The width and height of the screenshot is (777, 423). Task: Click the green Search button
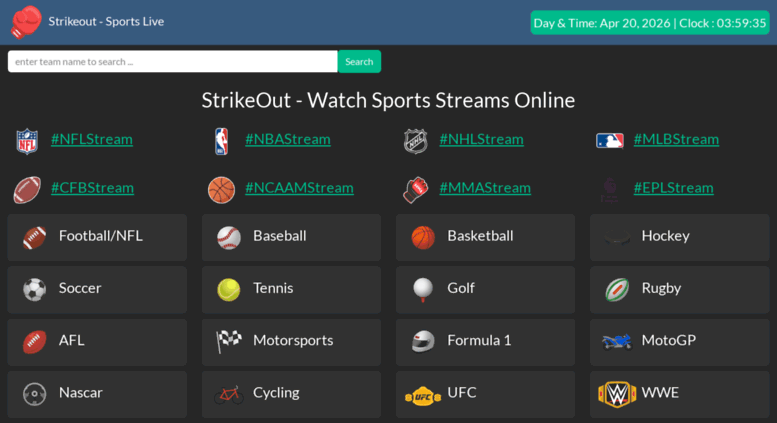click(x=359, y=61)
